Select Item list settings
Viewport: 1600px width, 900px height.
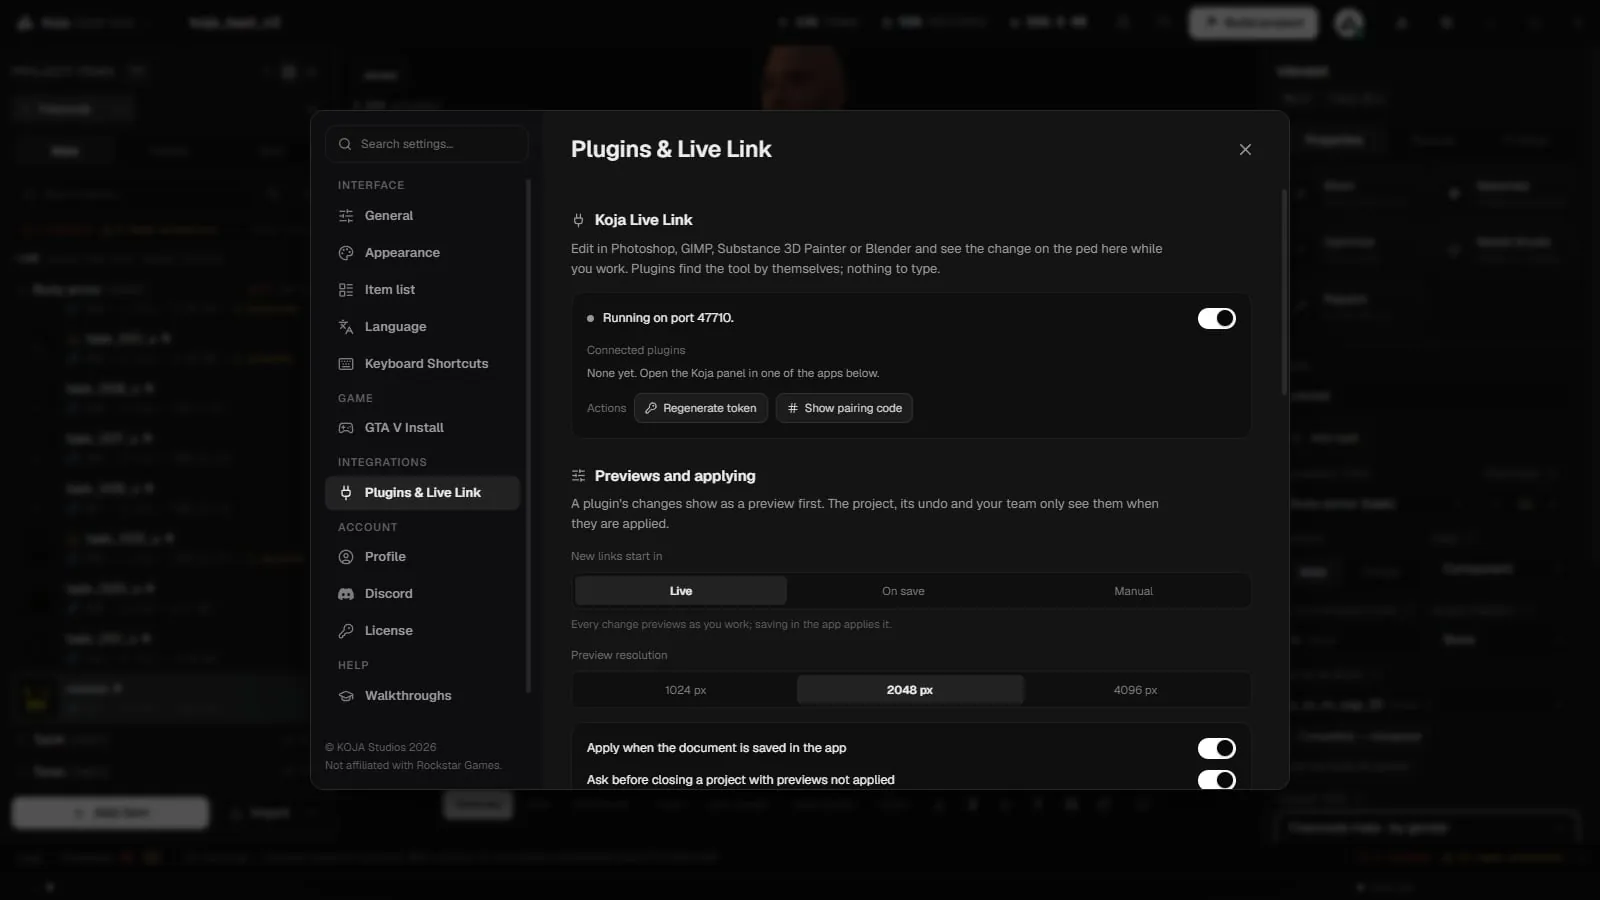pos(422,290)
